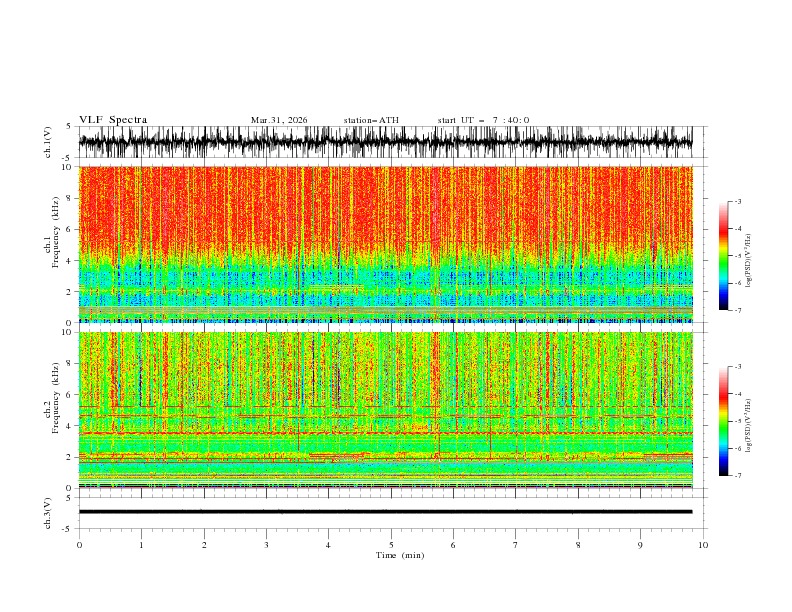Click the "ch.1(V)" waveform axis label

click(x=48, y=142)
